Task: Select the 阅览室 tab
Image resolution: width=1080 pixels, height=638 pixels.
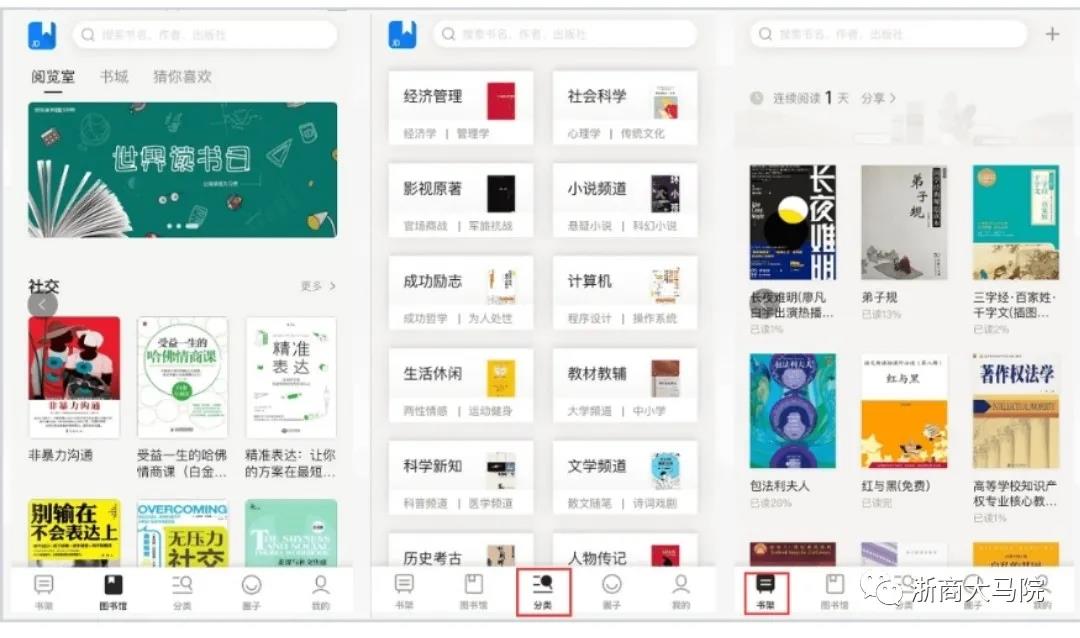Action: (53, 76)
